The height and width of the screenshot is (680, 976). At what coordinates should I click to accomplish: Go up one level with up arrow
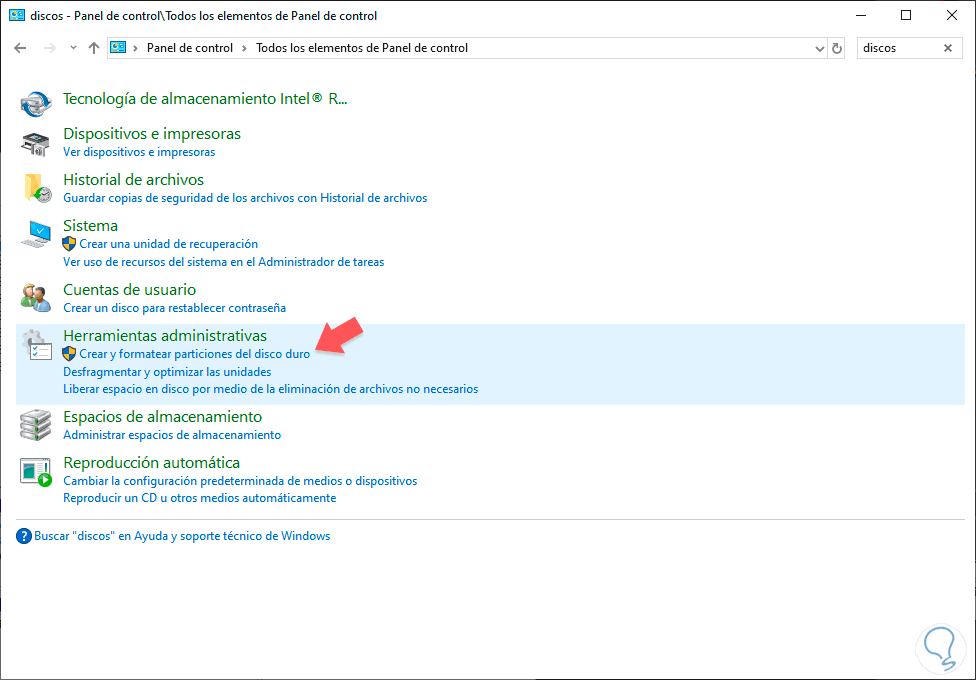94,48
